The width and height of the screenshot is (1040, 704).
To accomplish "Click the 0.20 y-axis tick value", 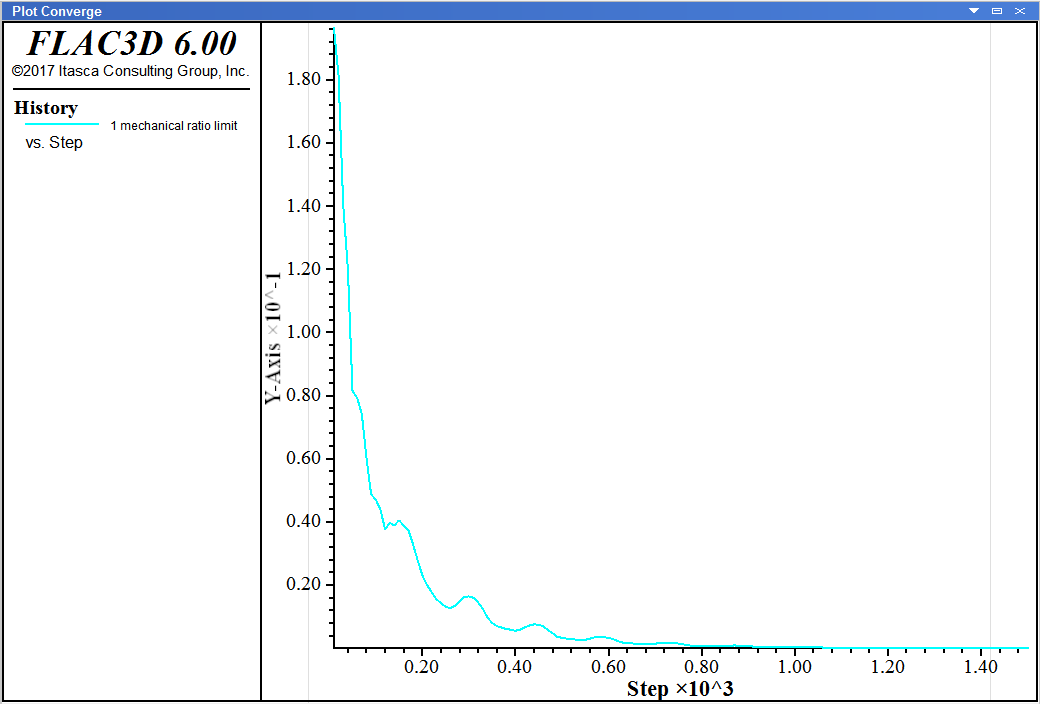I will (303, 585).
